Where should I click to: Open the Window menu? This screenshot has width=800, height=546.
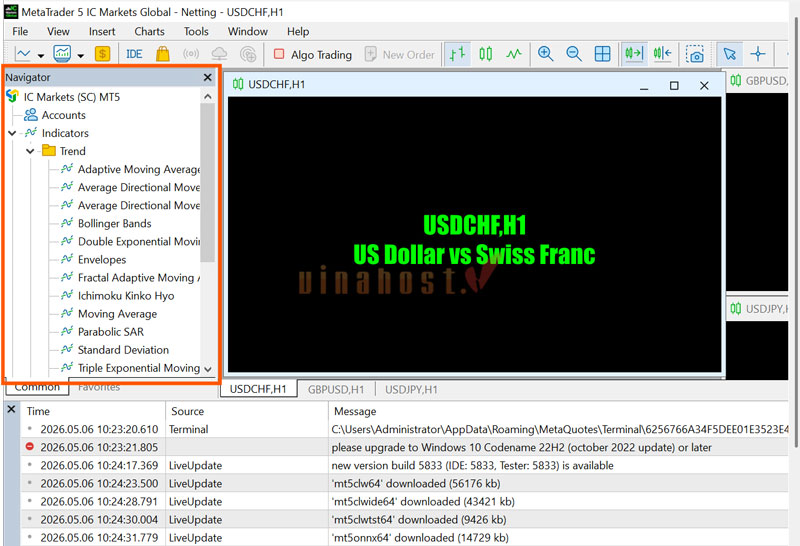(247, 32)
